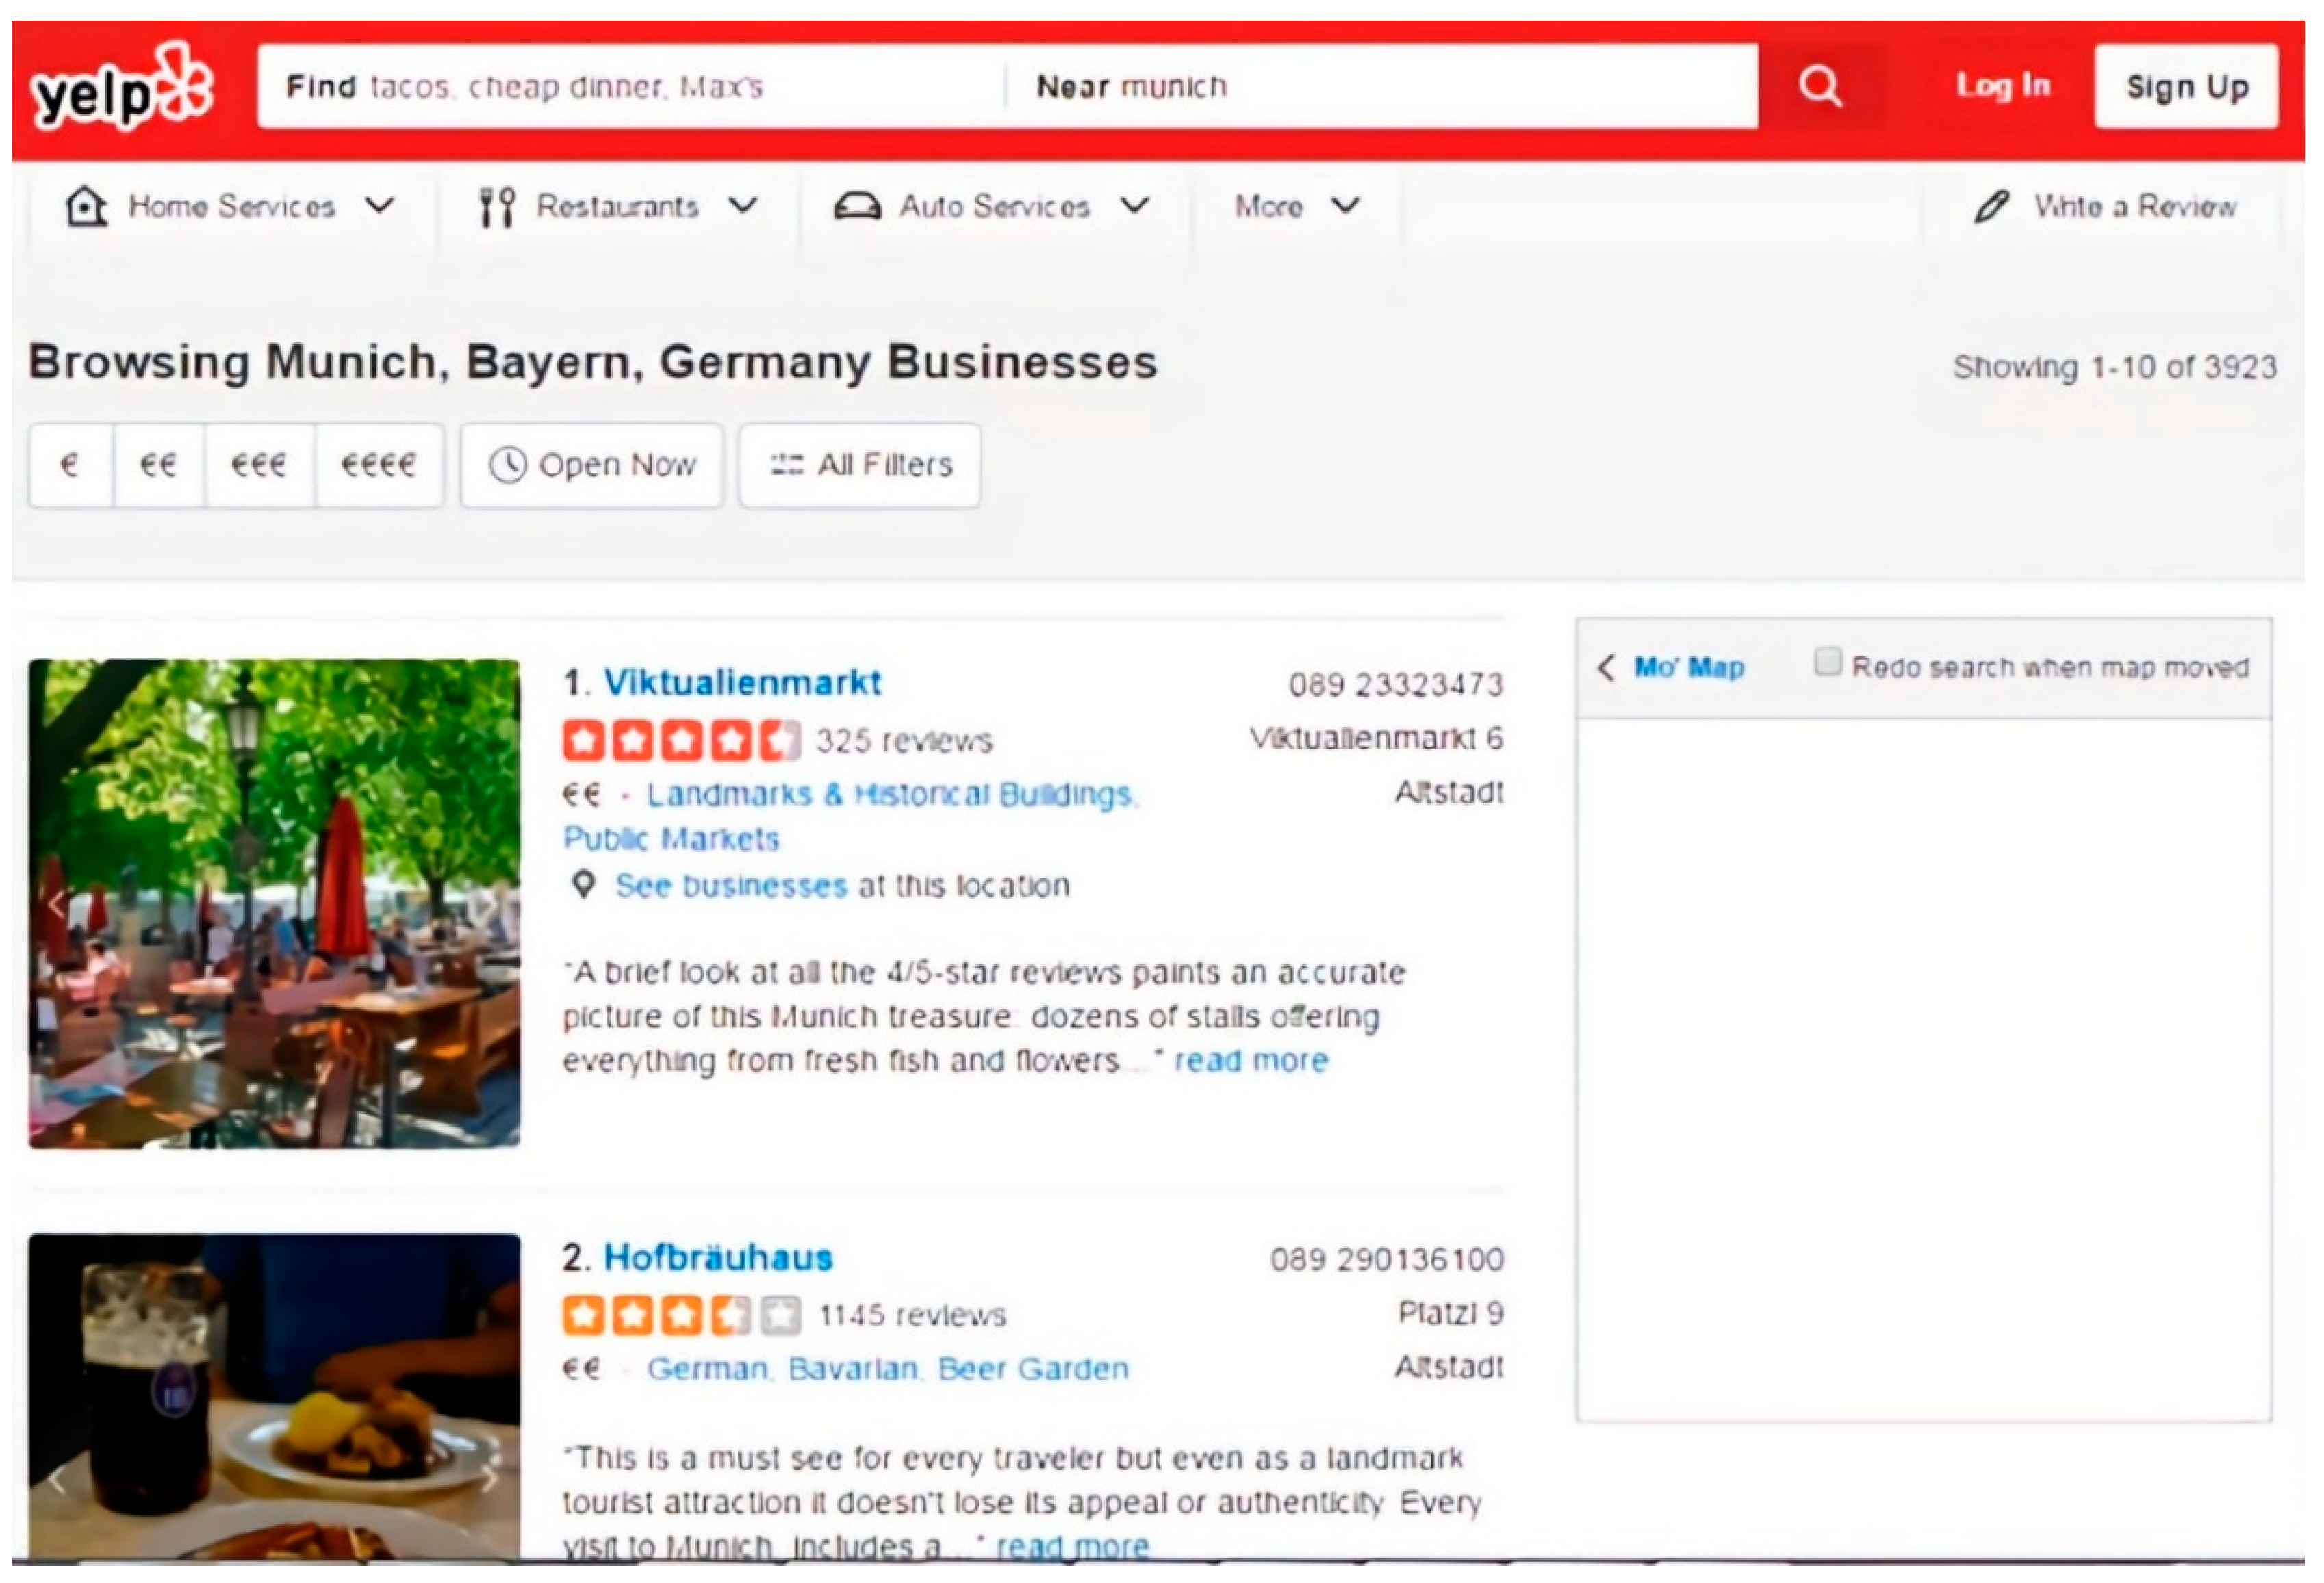
Task: Enable Redo search when map moved
Action: coord(1827,662)
